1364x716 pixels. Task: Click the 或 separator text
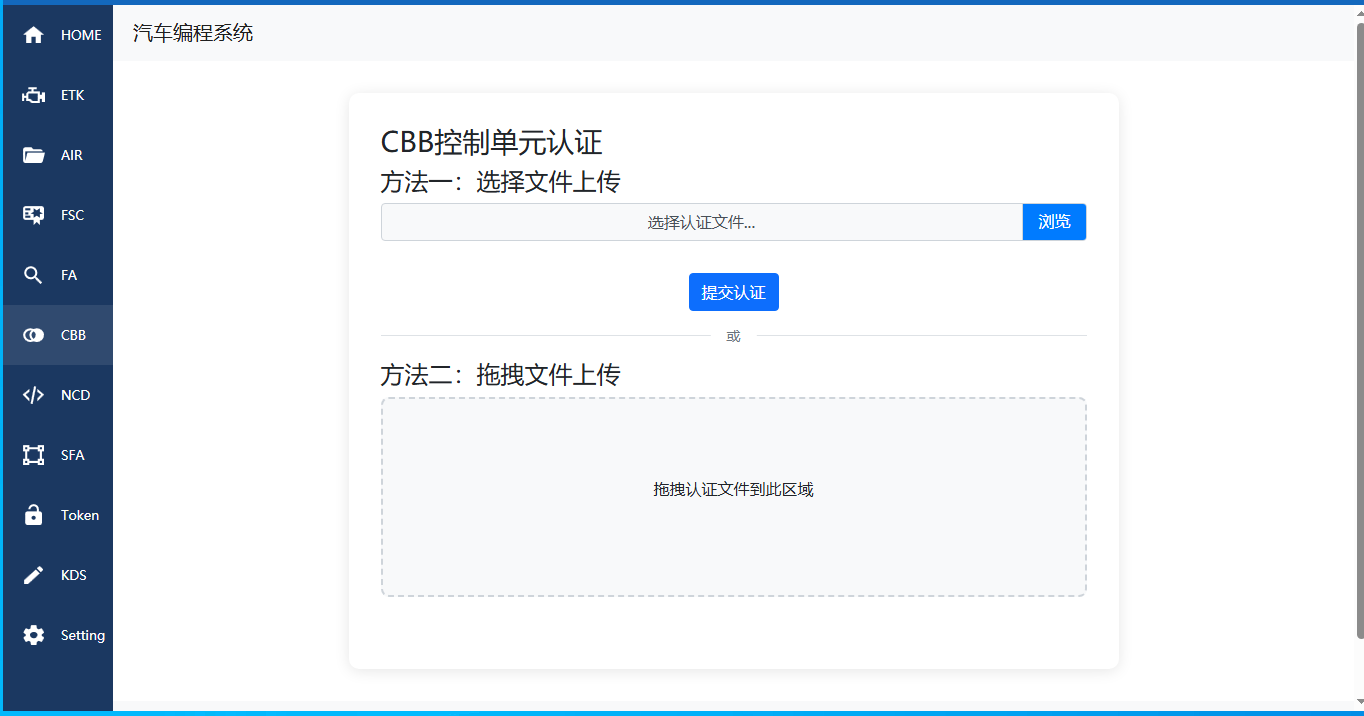[733, 336]
